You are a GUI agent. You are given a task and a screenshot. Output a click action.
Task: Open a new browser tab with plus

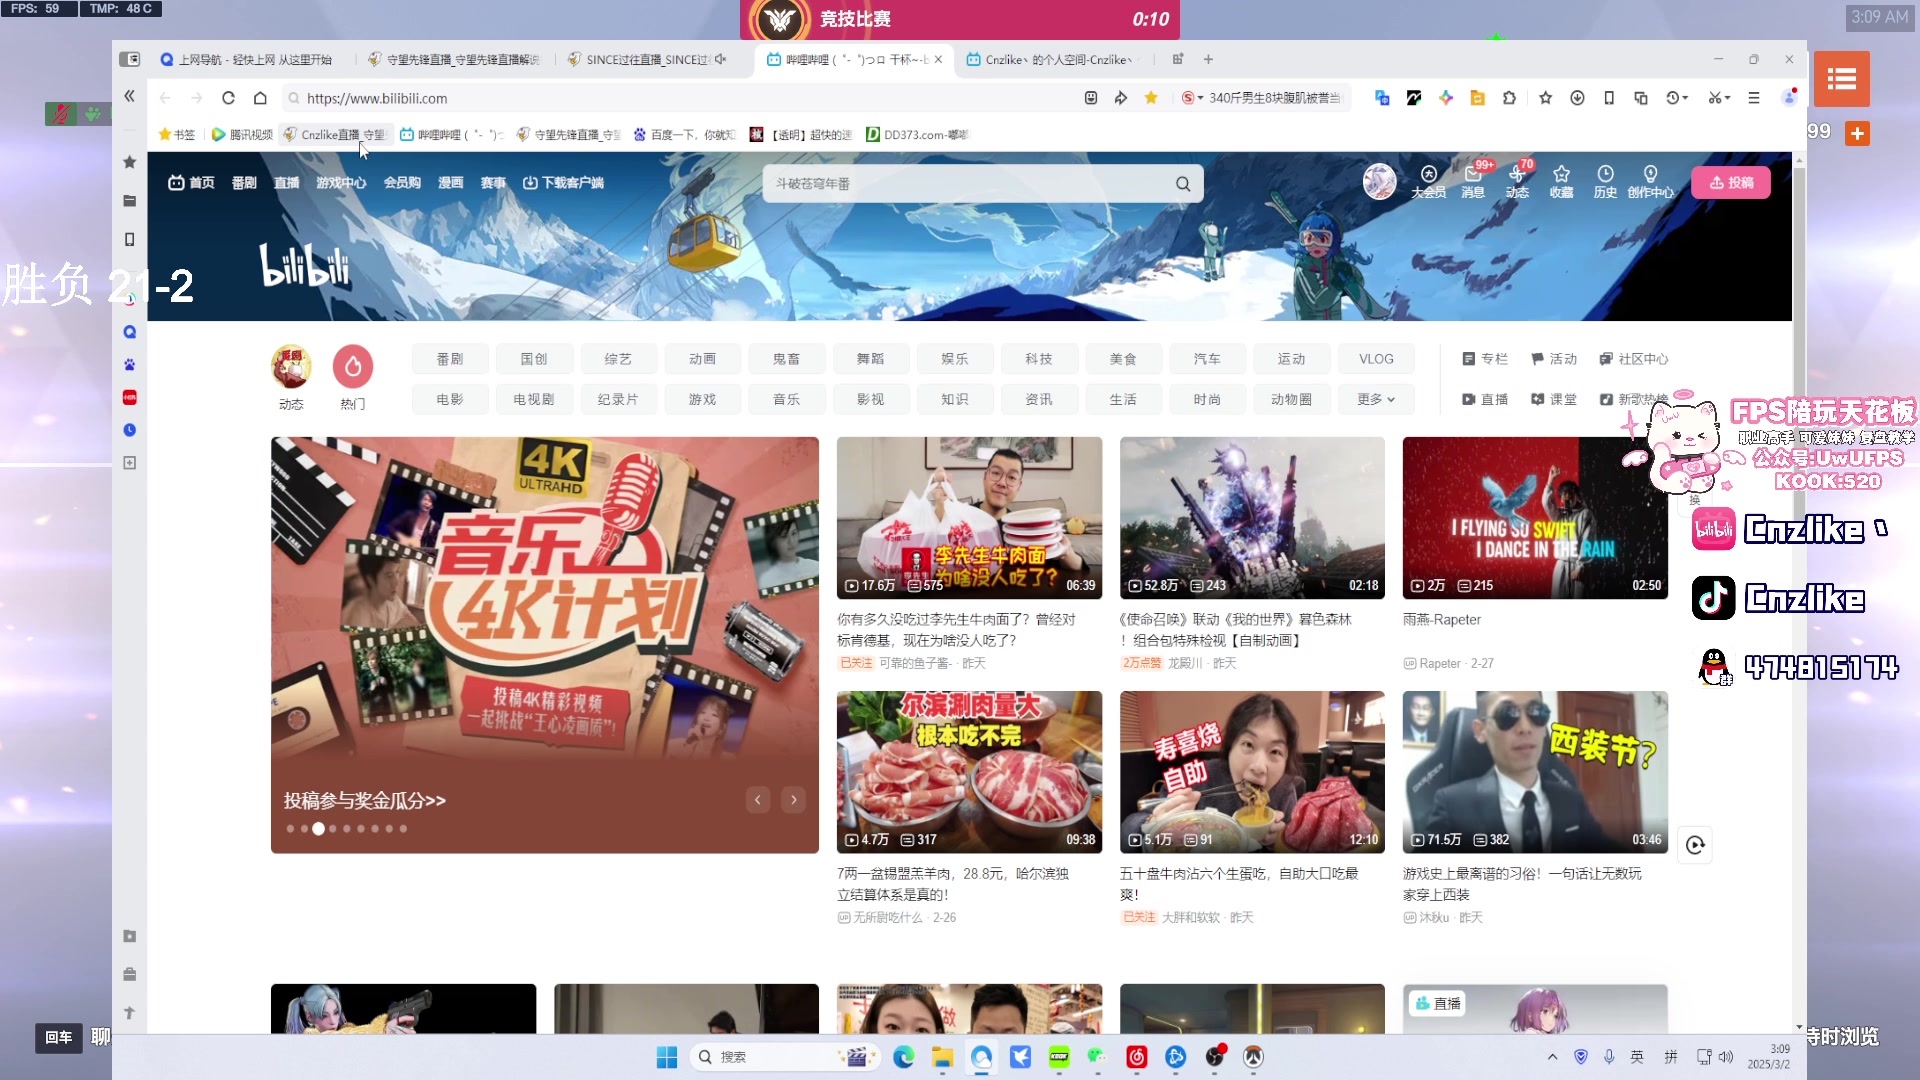point(1208,59)
